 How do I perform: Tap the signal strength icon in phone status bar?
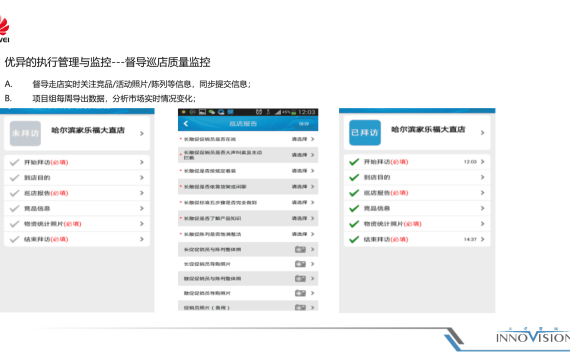[x=278, y=112]
